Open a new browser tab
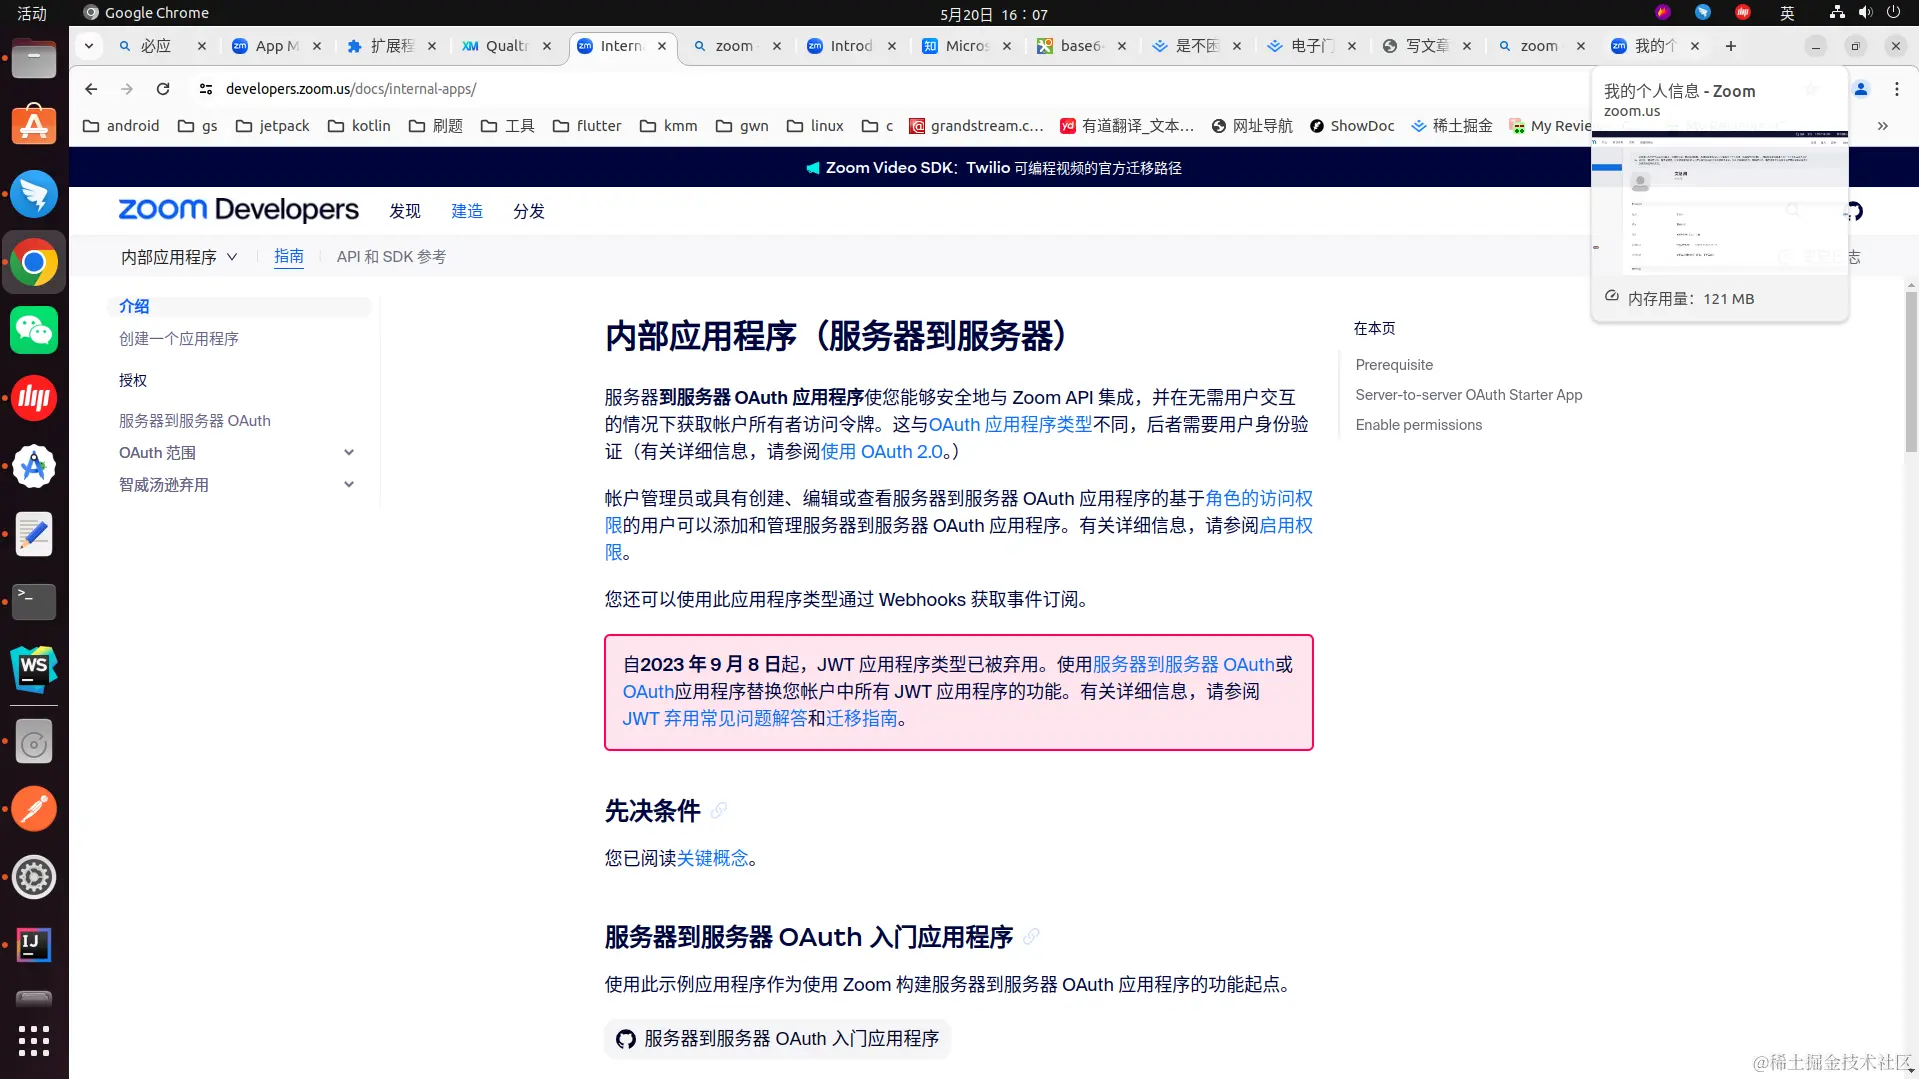 pyautogui.click(x=1731, y=46)
